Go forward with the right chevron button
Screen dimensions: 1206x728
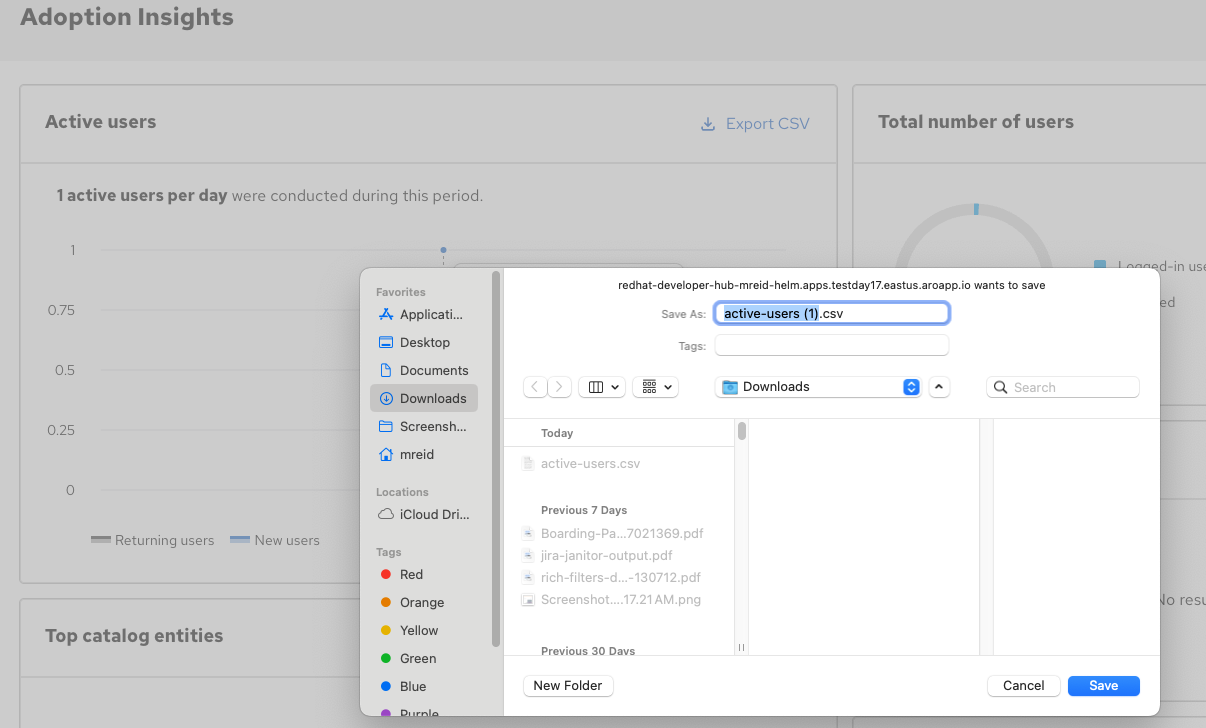tap(560, 387)
